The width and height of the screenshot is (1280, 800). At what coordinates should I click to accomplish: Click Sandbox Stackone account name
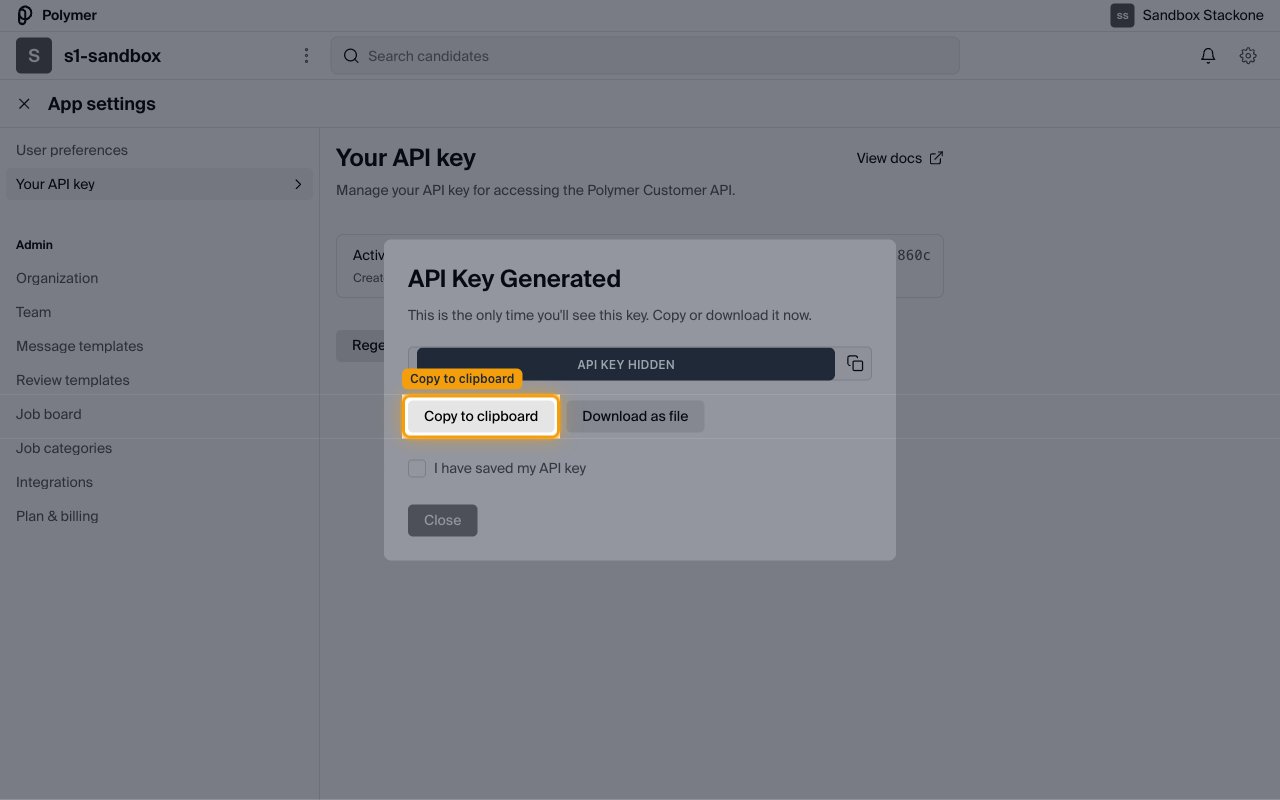click(1203, 15)
